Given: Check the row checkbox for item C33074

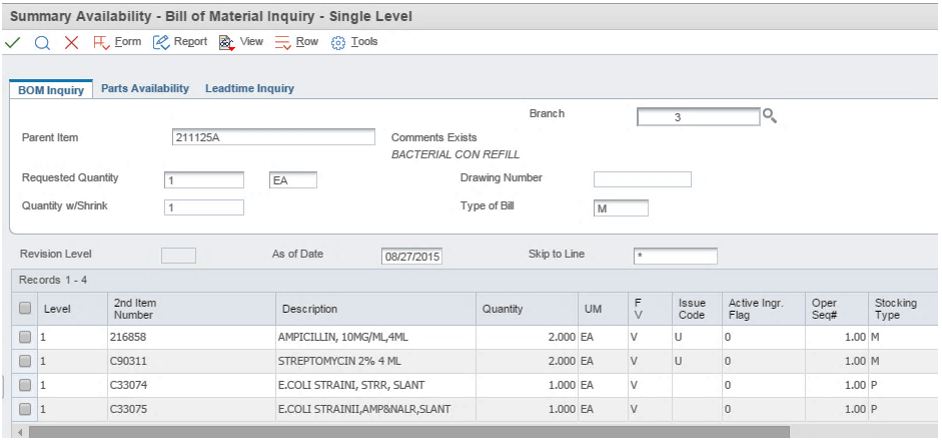Looking at the screenshot, I should tap(25, 386).
